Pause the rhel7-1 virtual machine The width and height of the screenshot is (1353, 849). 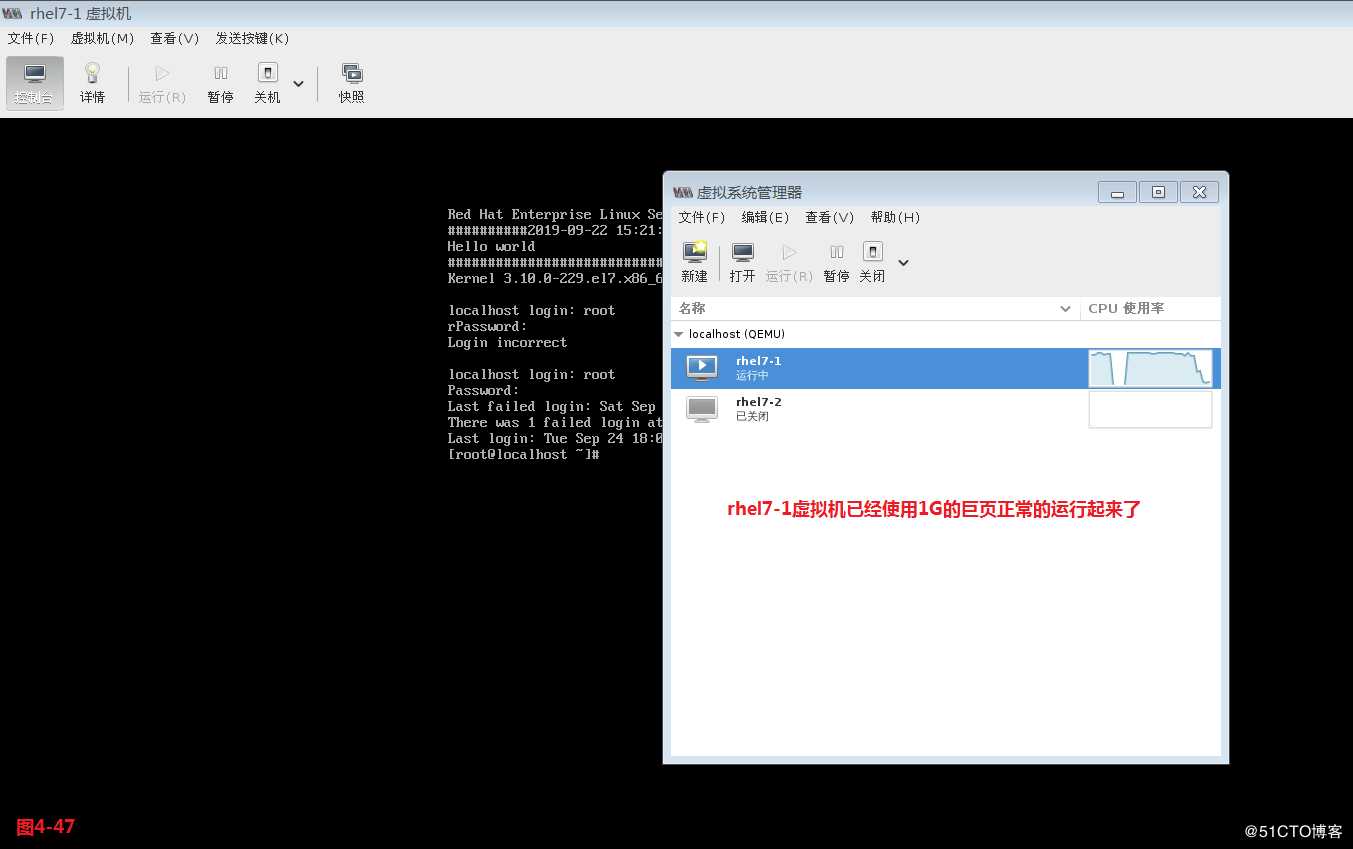click(221, 83)
